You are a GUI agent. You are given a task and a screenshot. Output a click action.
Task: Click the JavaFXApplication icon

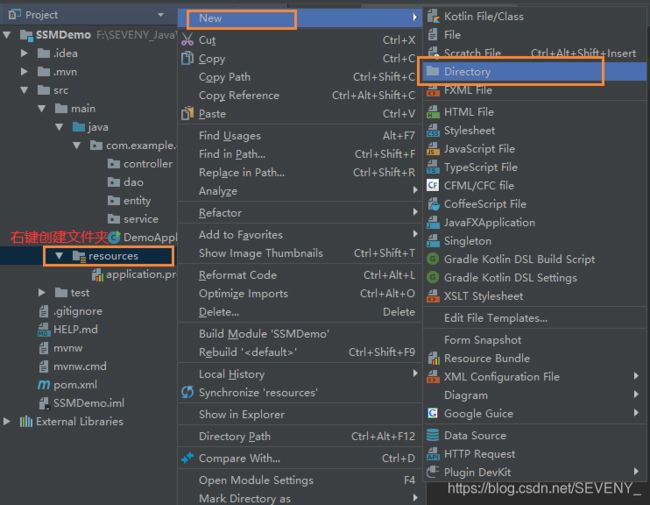pyautogui.click(x=433, y=223)
